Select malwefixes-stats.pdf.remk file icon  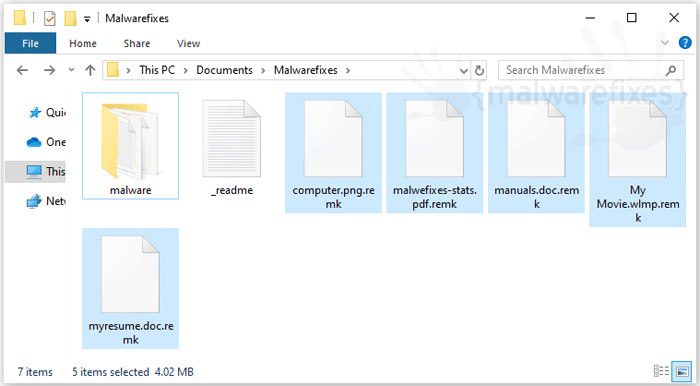pos(434,139)
